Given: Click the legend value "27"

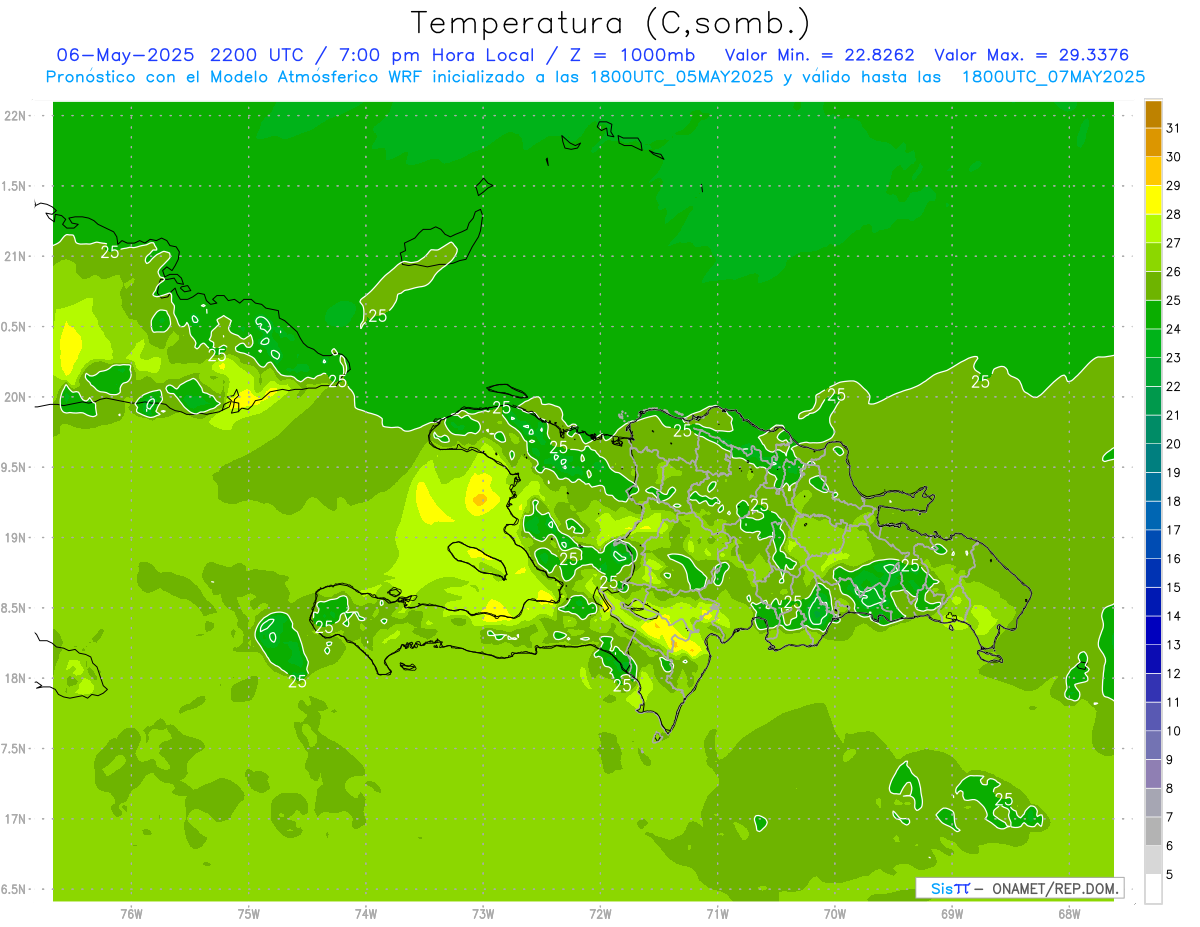Looking at the screenshot, I should coord(1174,243).
